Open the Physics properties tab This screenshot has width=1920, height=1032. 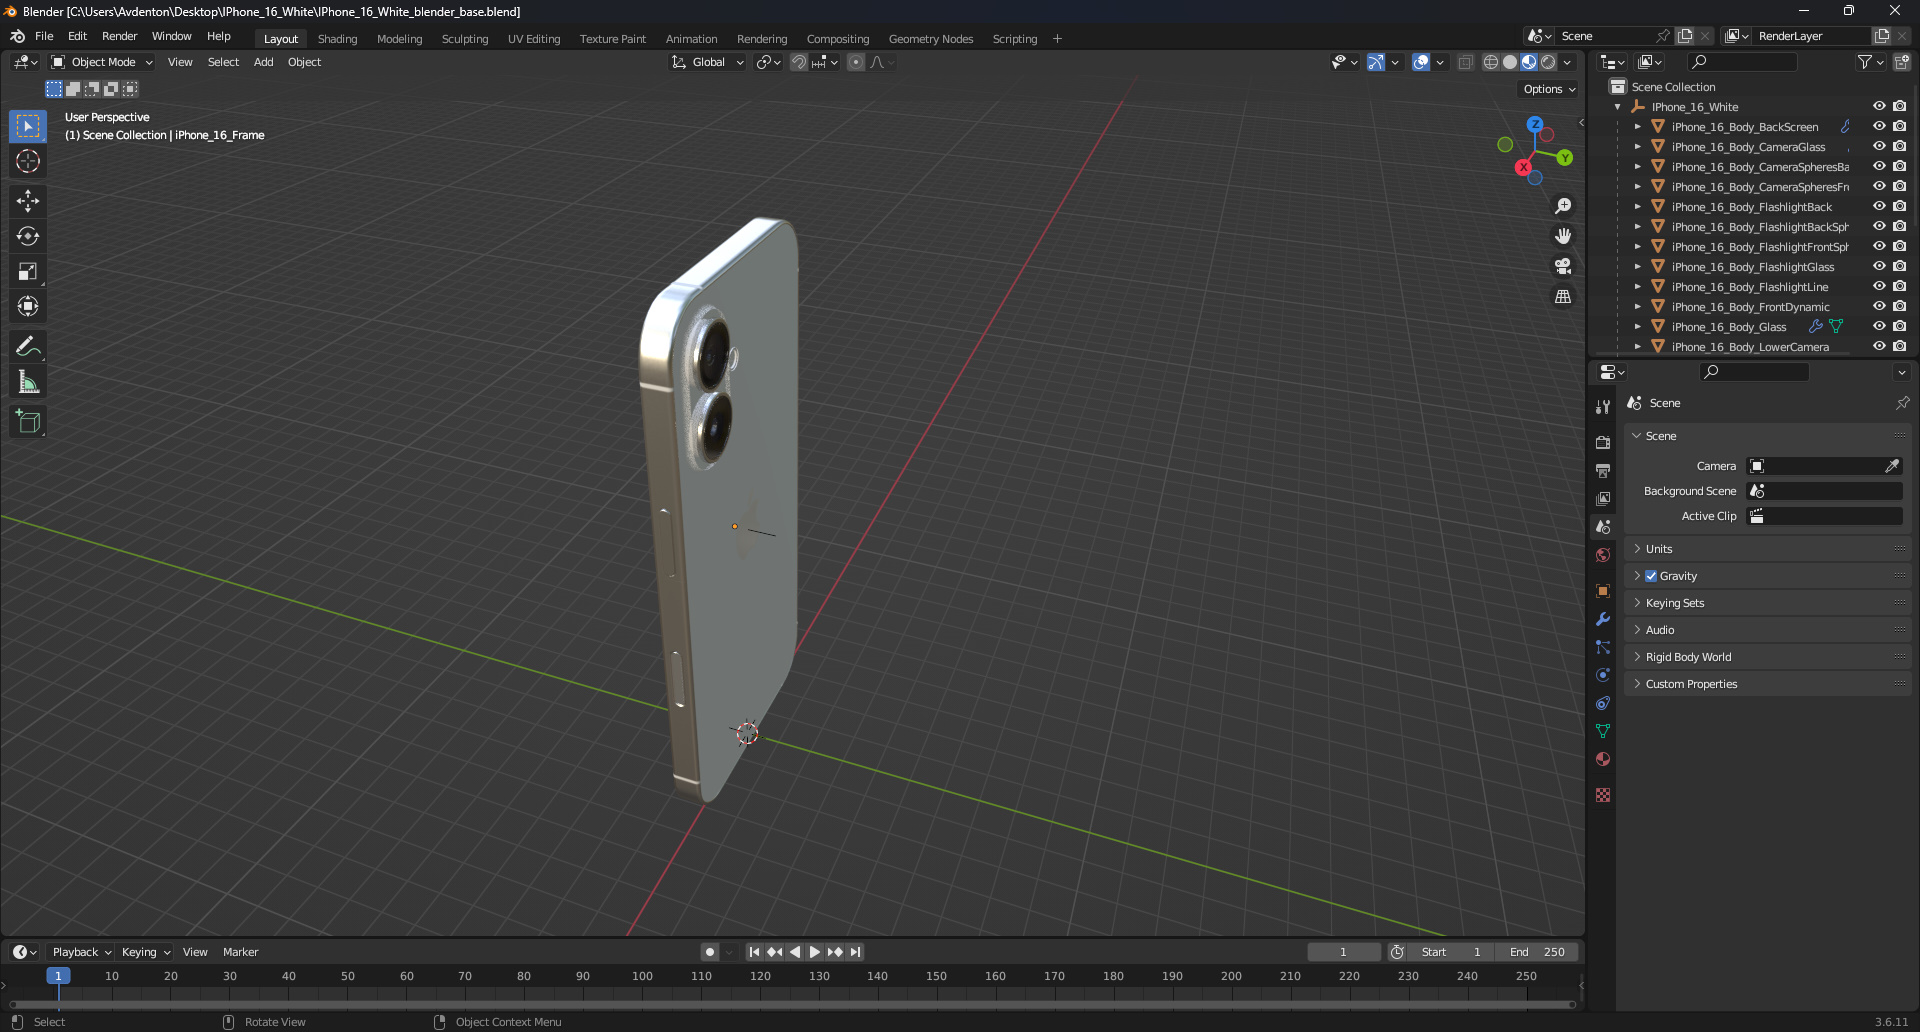tap(1603, 675)
